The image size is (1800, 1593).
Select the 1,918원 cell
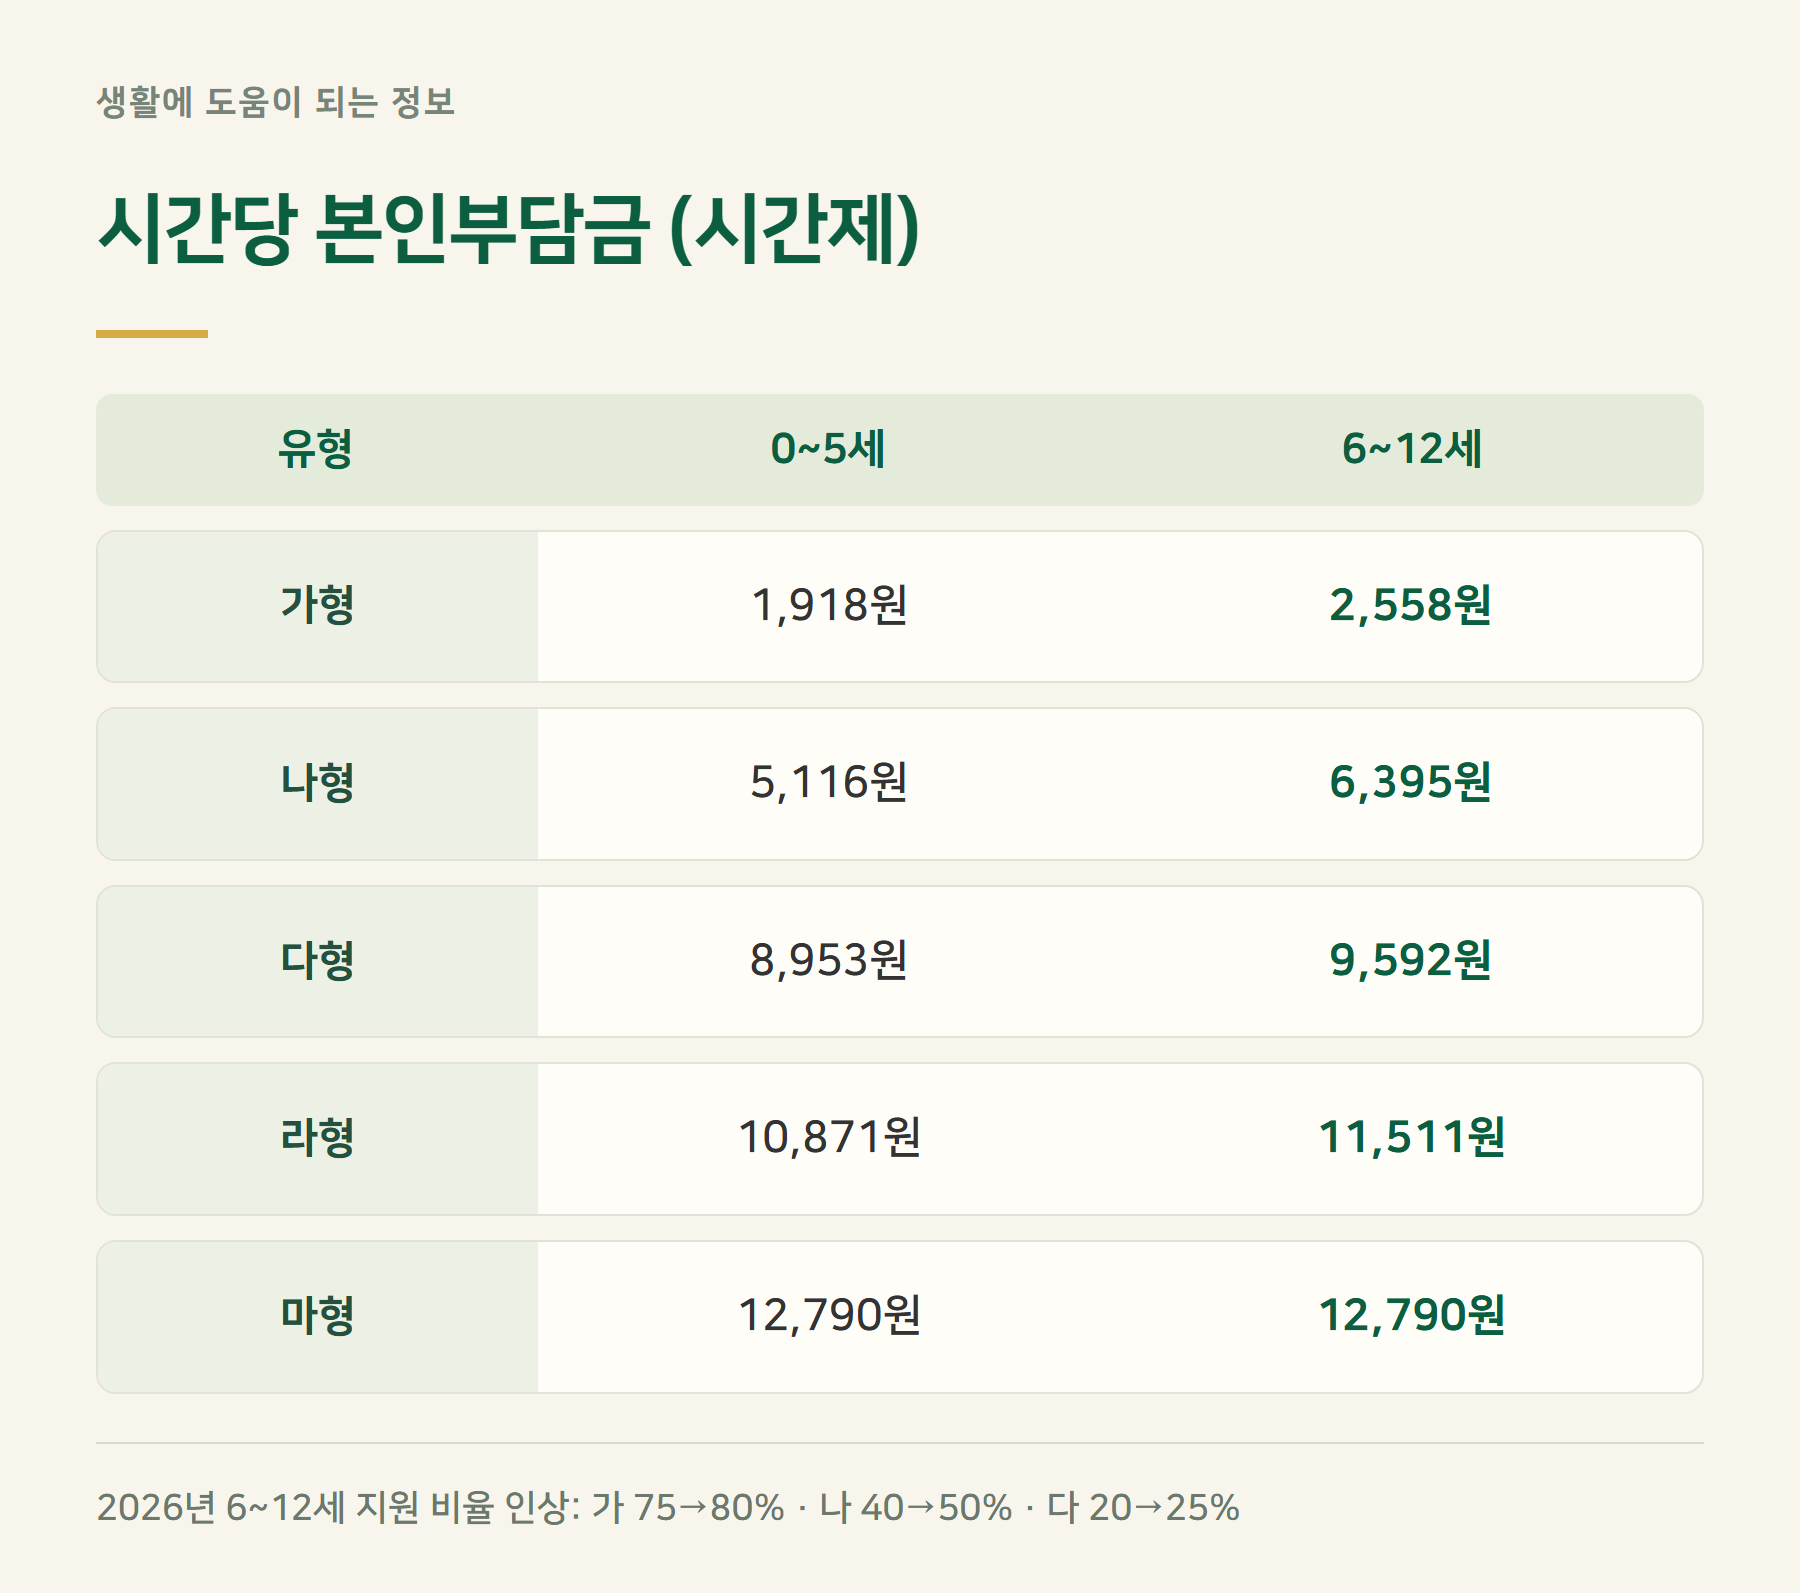click(x=829, y=606)
